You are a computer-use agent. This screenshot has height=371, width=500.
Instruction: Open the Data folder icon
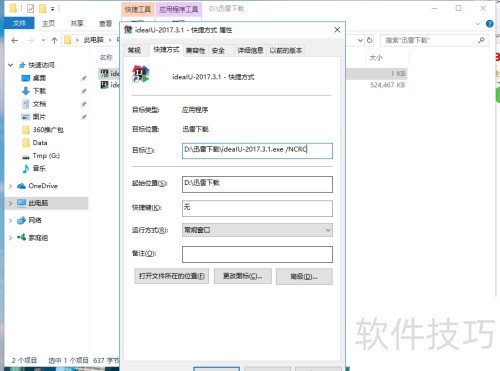click(26, 143)
